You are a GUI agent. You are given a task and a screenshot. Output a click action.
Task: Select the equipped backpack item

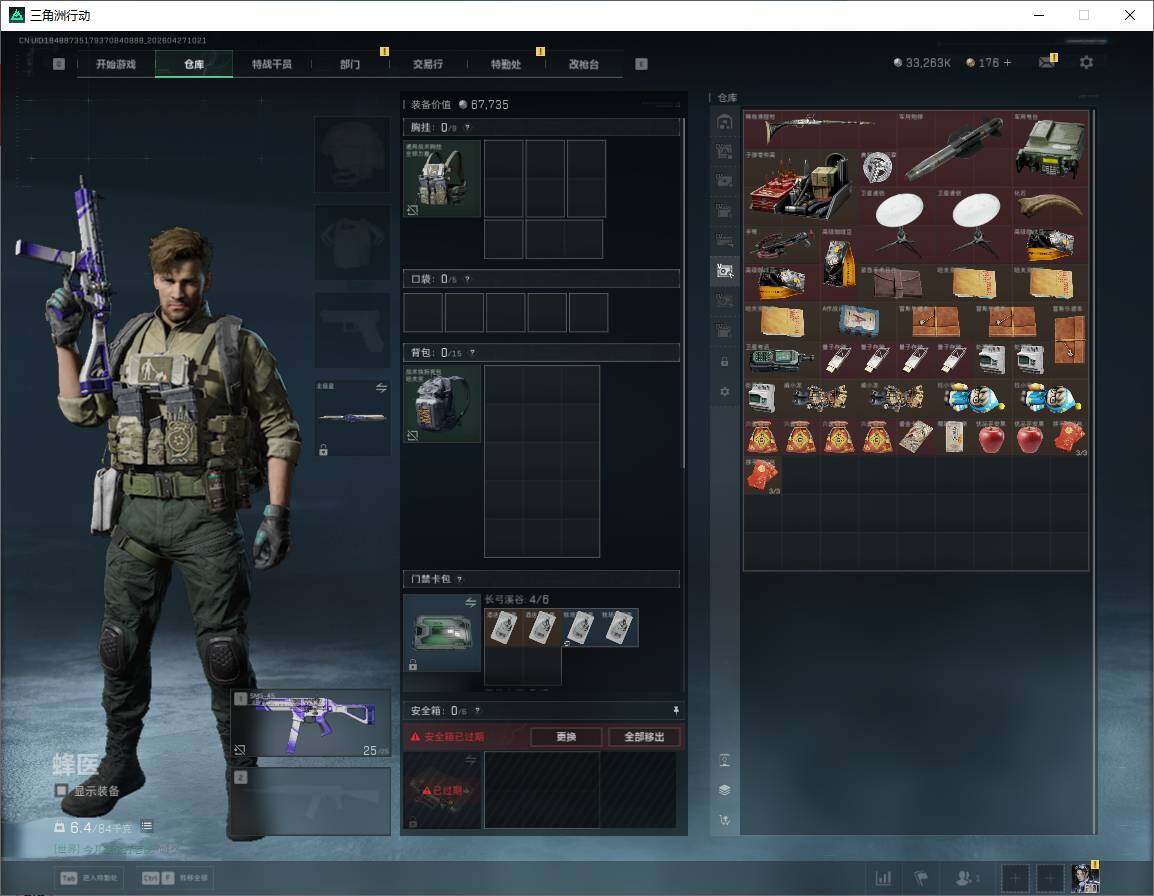(442, 403)
